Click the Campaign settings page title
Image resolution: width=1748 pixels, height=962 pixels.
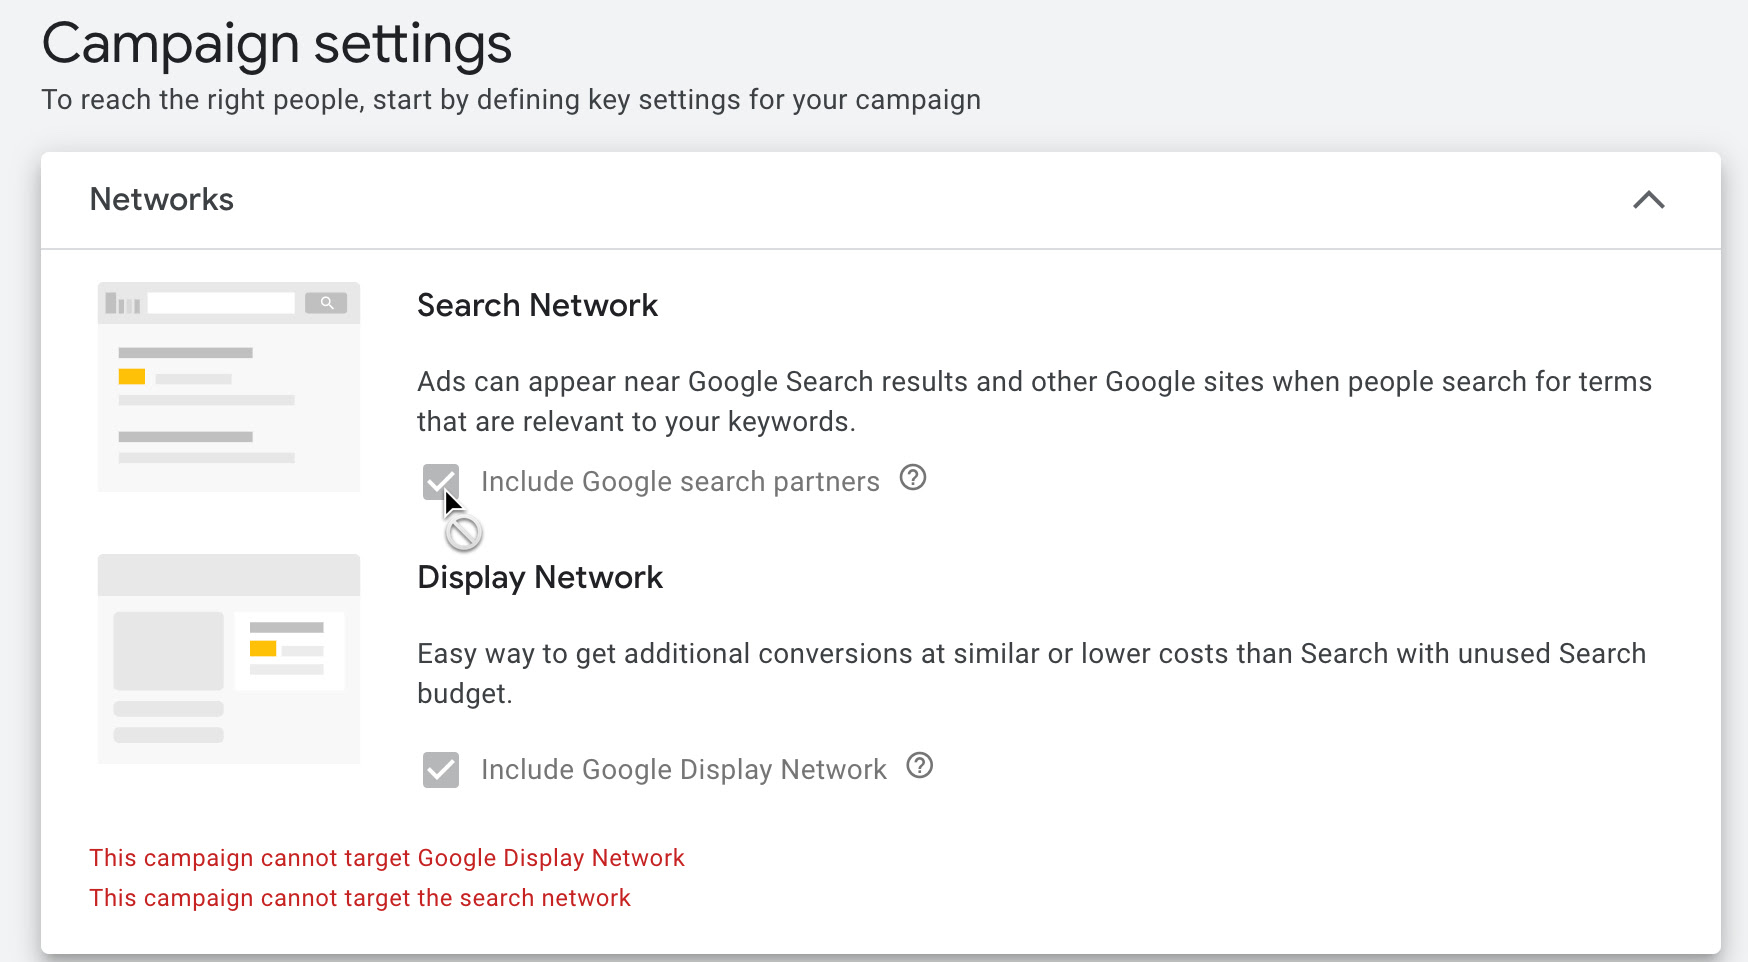(x=277, y=45)
